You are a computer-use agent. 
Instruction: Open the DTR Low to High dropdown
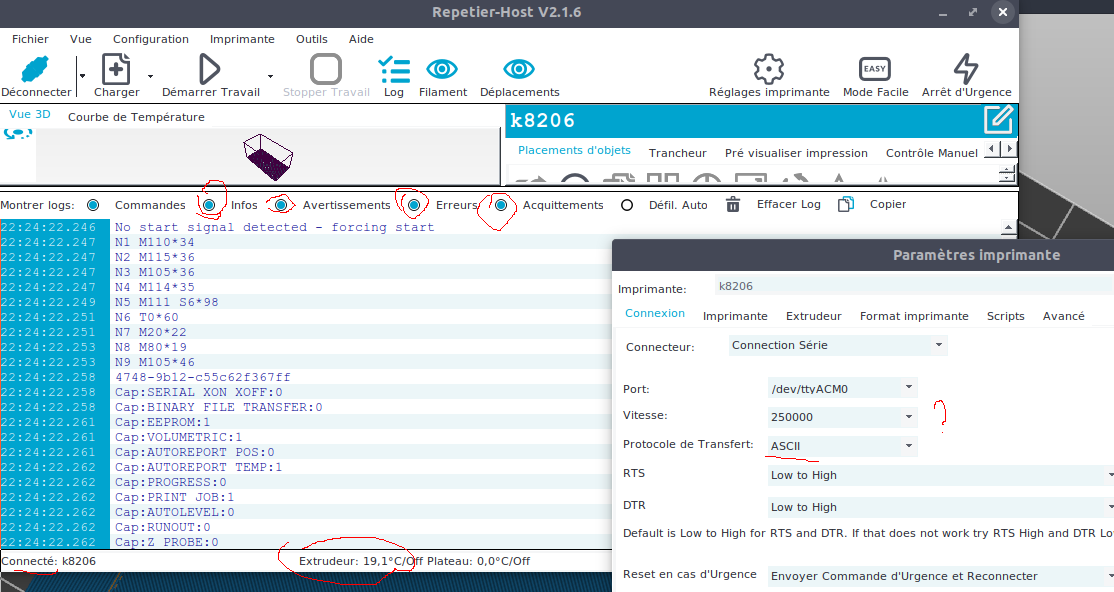pyautogui.click(x=941, y=507)
